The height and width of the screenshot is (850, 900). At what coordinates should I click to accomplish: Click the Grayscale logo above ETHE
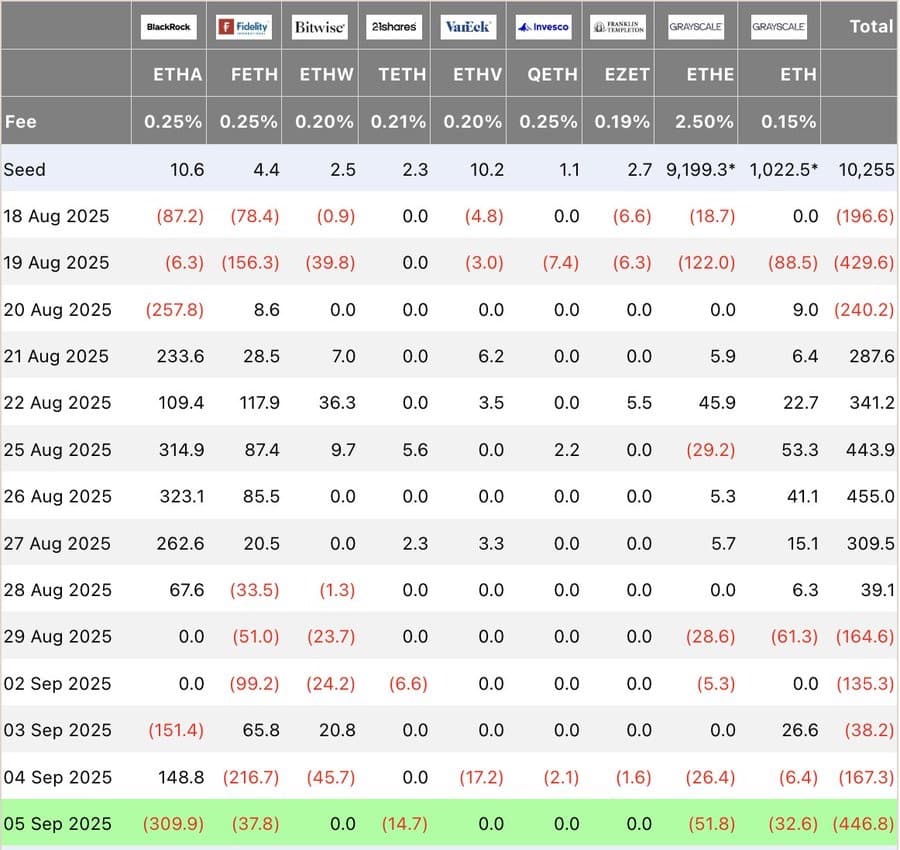696,26
